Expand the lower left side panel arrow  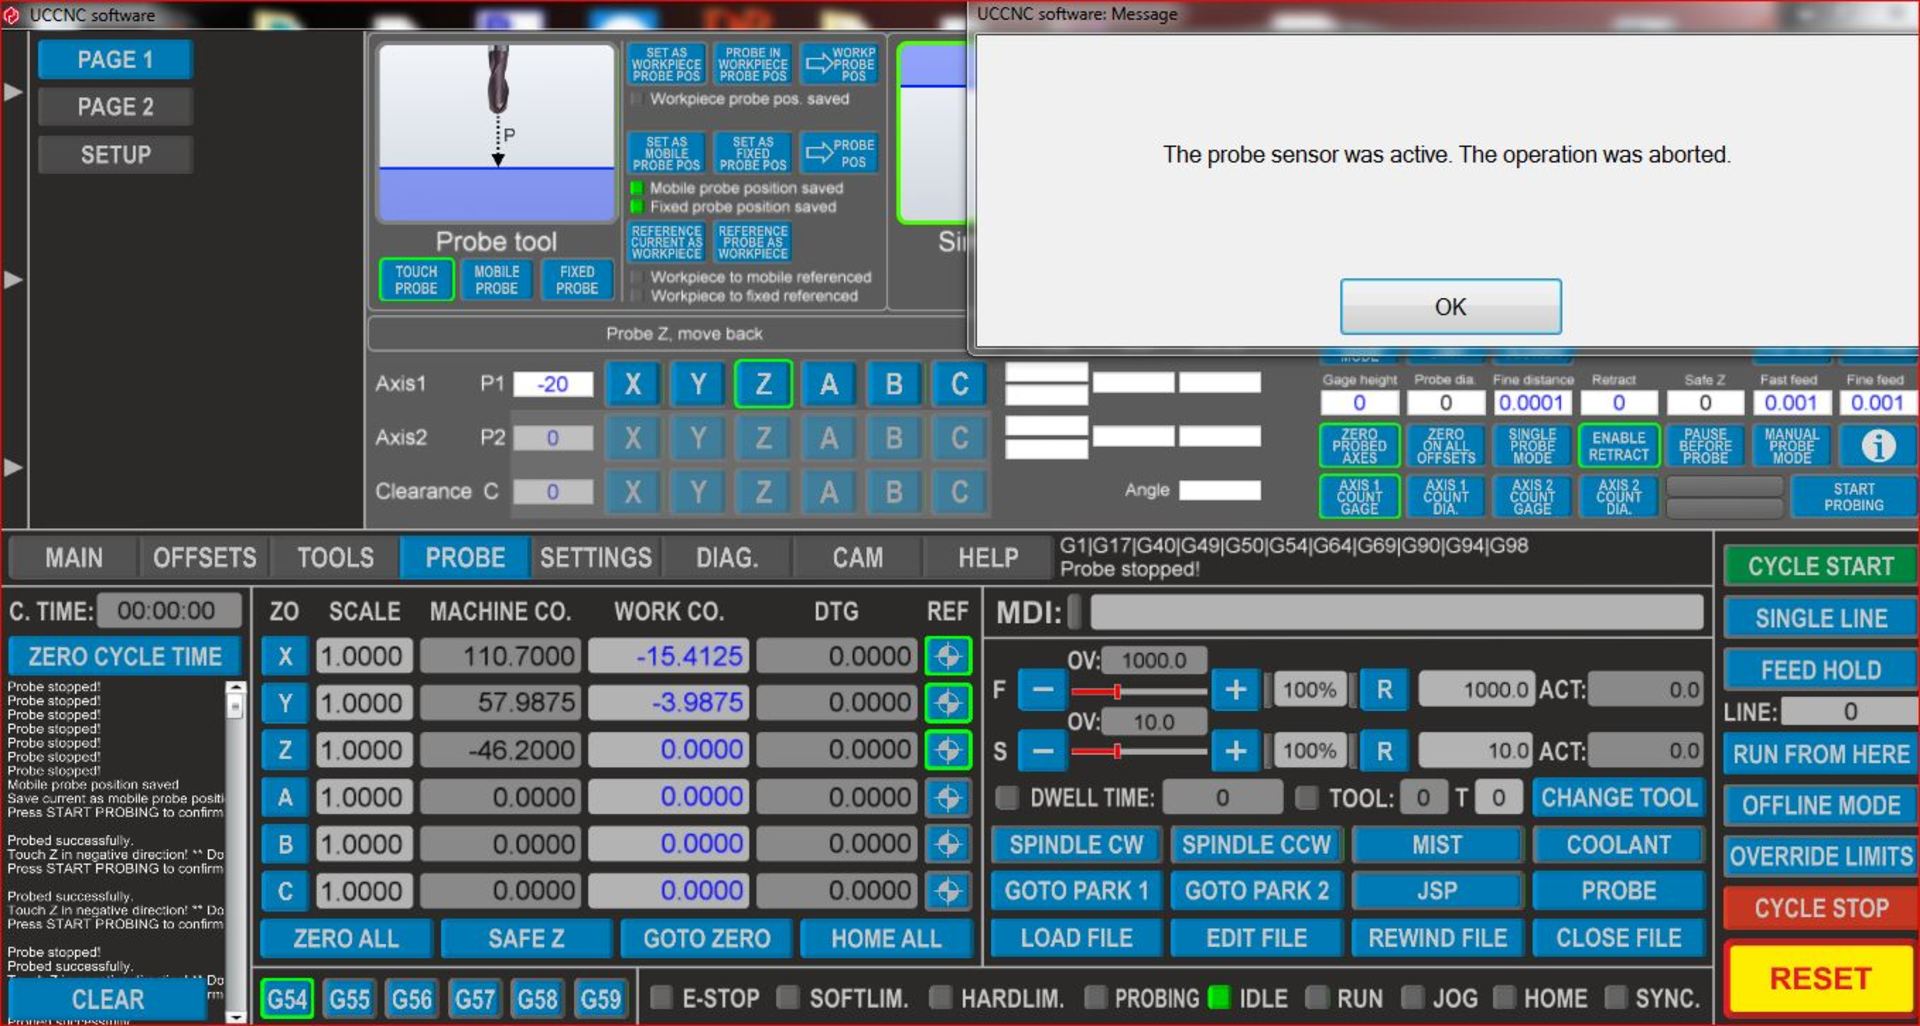pos(13,467)
